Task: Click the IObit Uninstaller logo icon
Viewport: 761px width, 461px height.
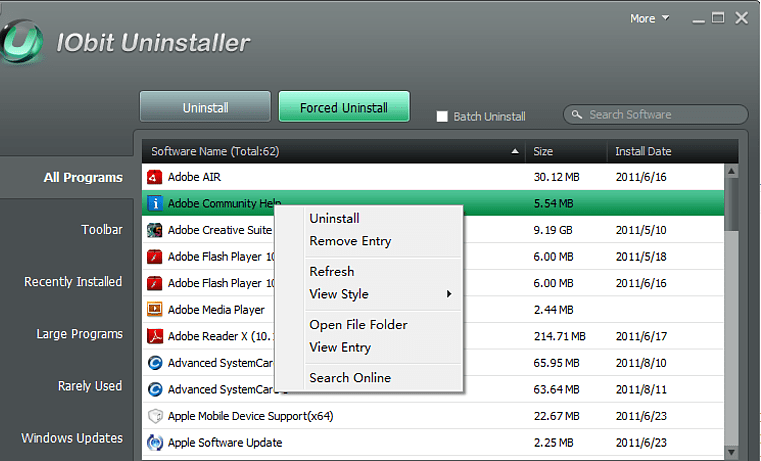Action: coord(20,42)
